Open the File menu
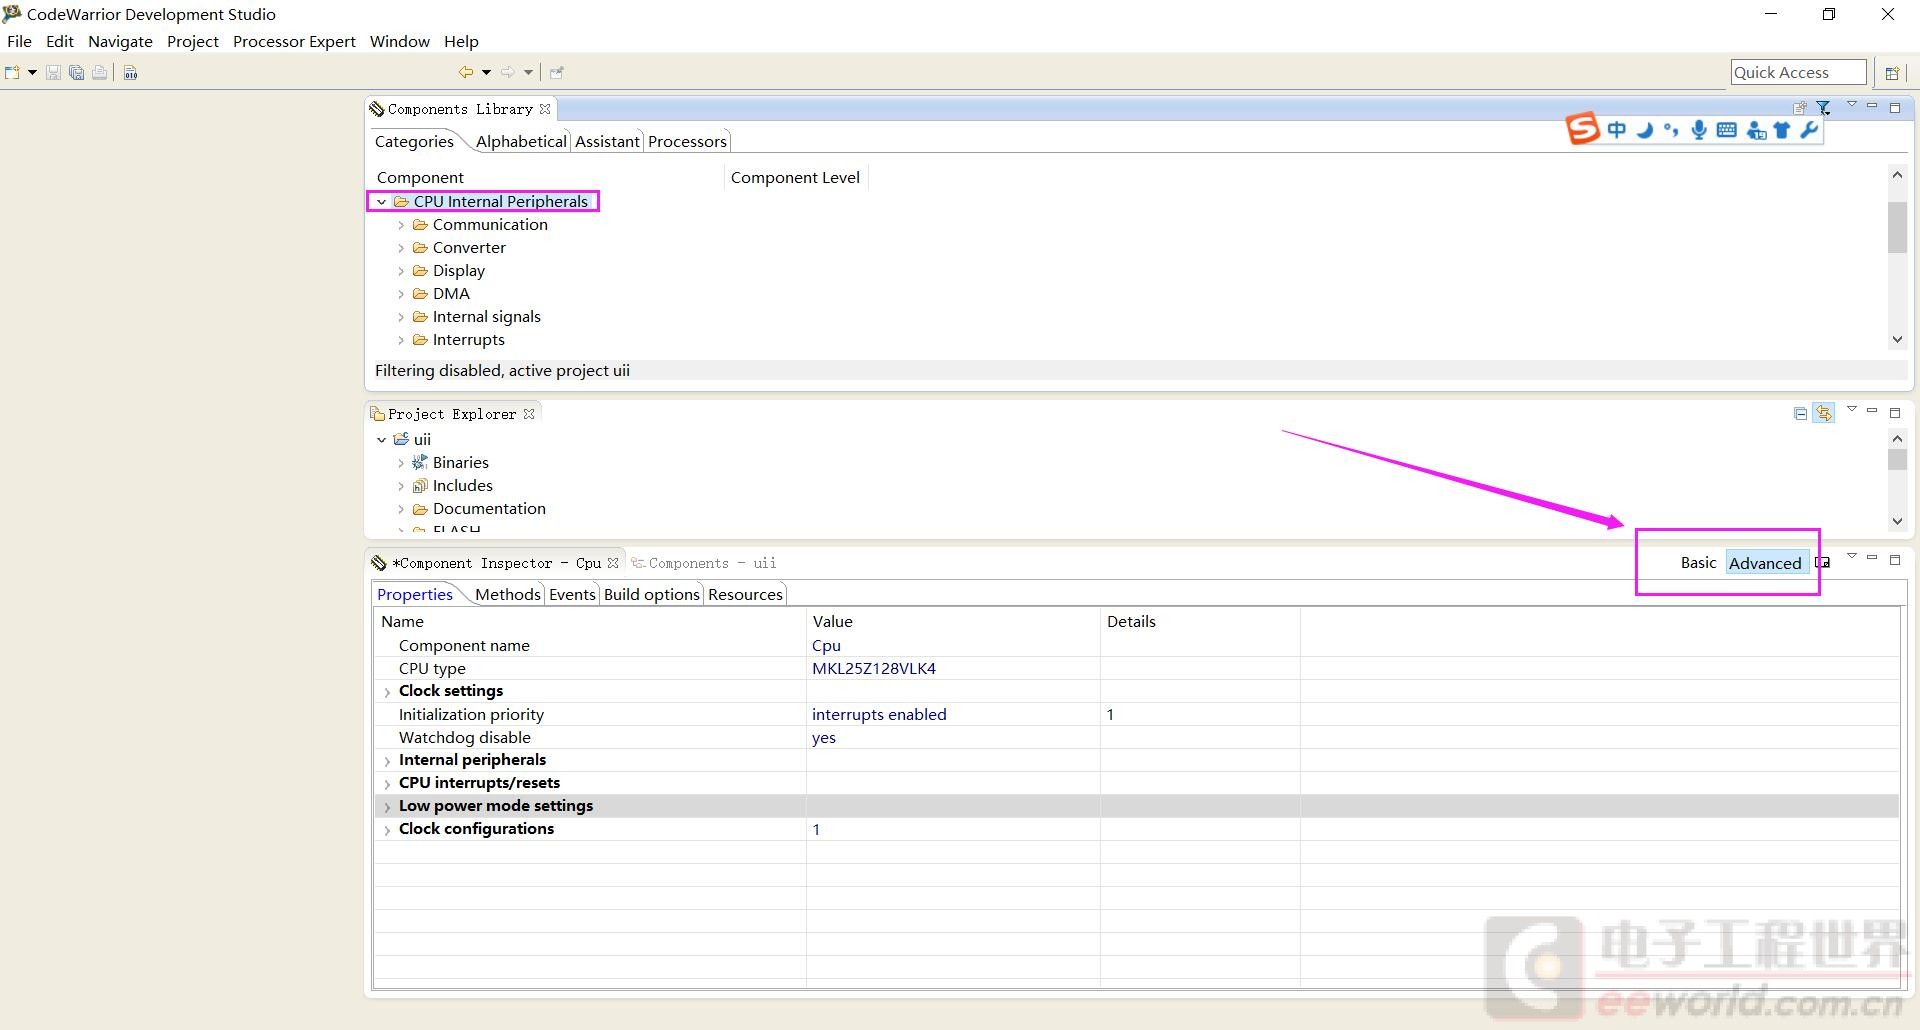The width and height of the screenshot is (1920, 1030). (19, 41)
